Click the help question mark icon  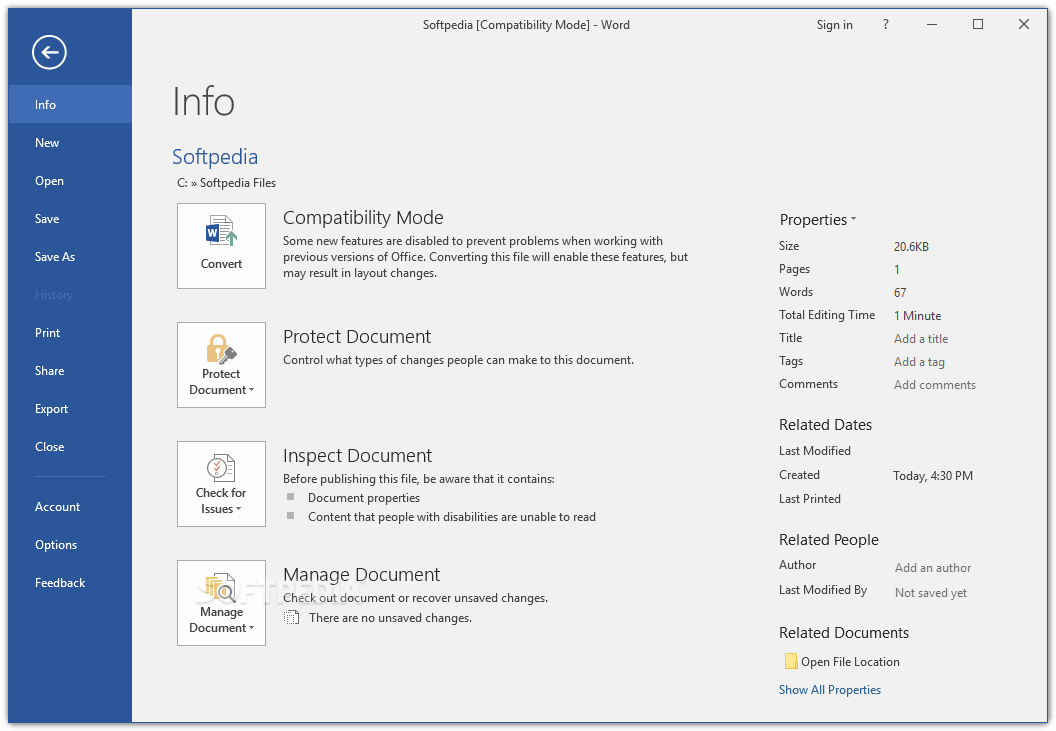[886, 25]
